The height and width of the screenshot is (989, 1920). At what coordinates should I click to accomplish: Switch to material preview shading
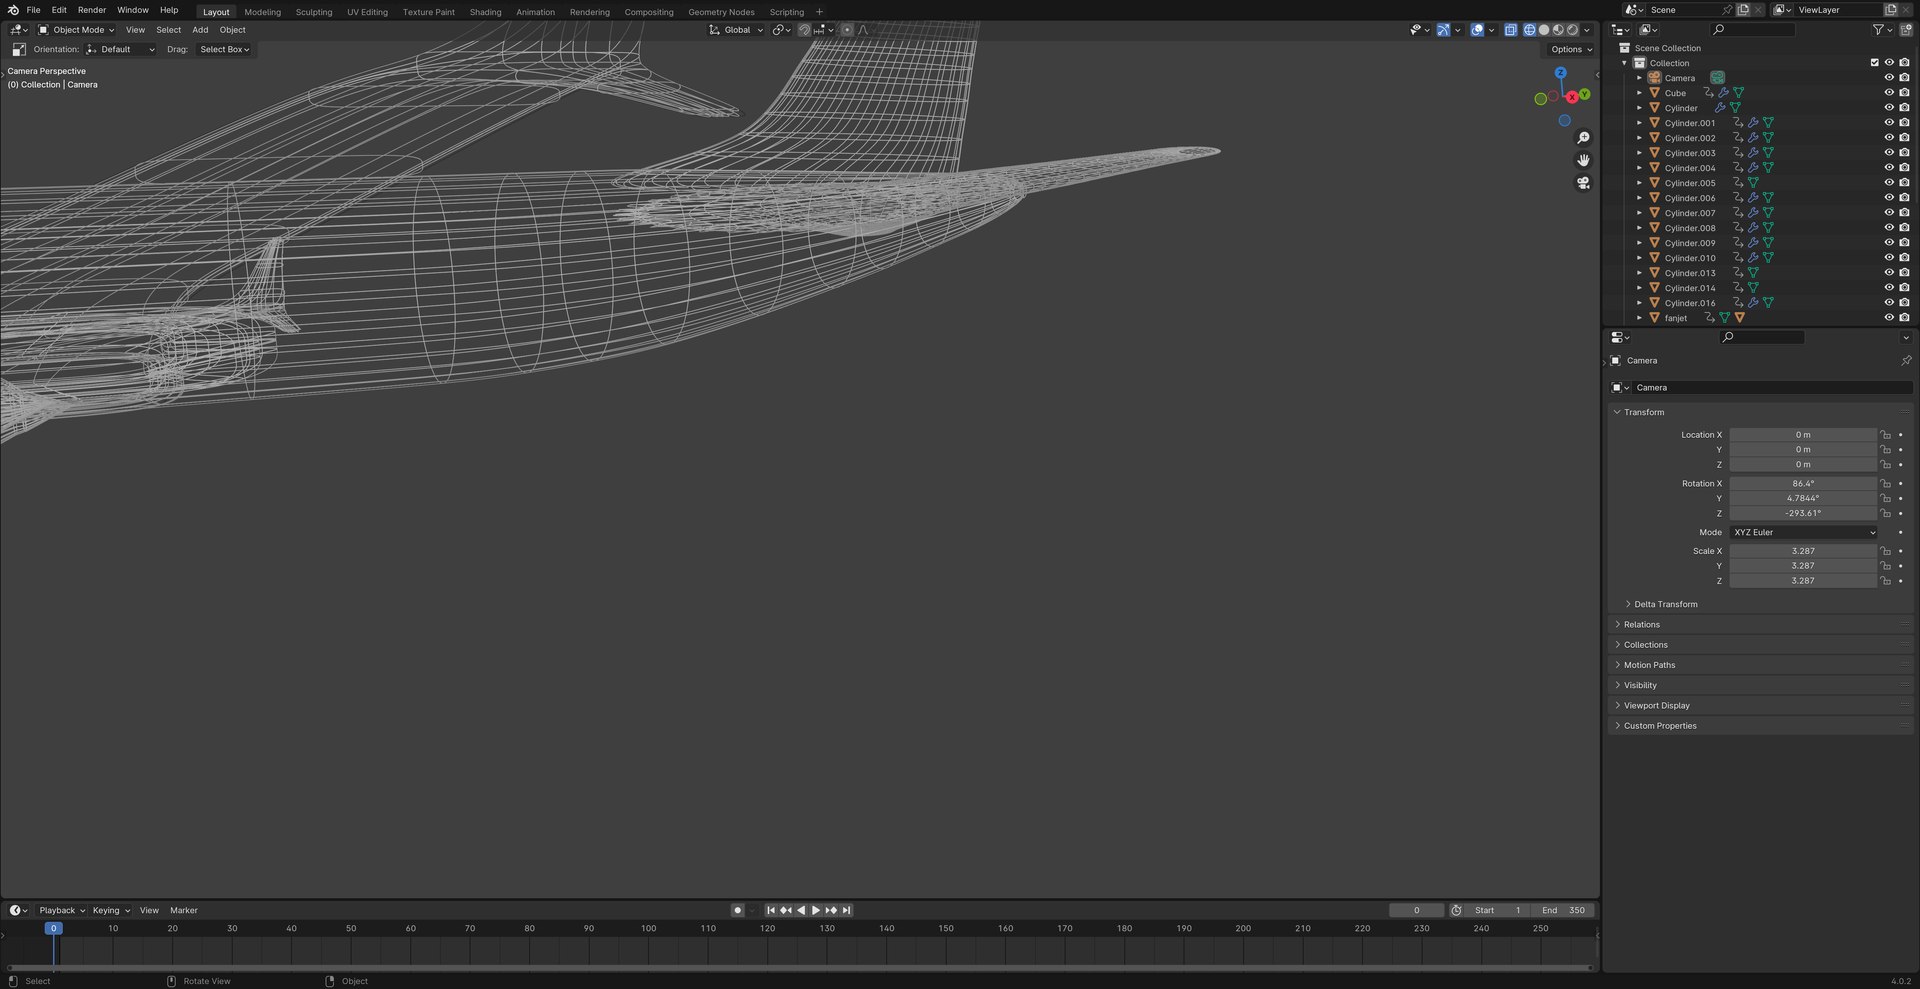(x=1558, y=30)
